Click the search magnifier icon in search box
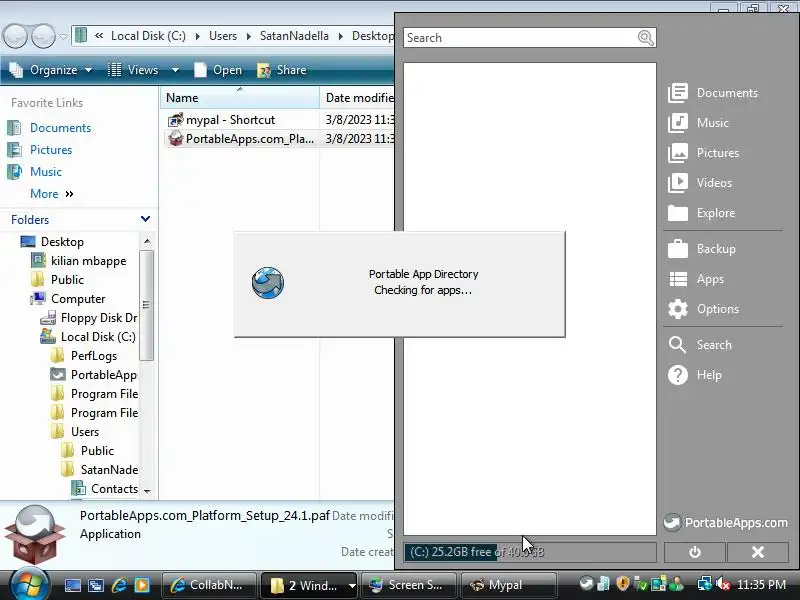Screen dimensions: 800x600 pos(645,38)
